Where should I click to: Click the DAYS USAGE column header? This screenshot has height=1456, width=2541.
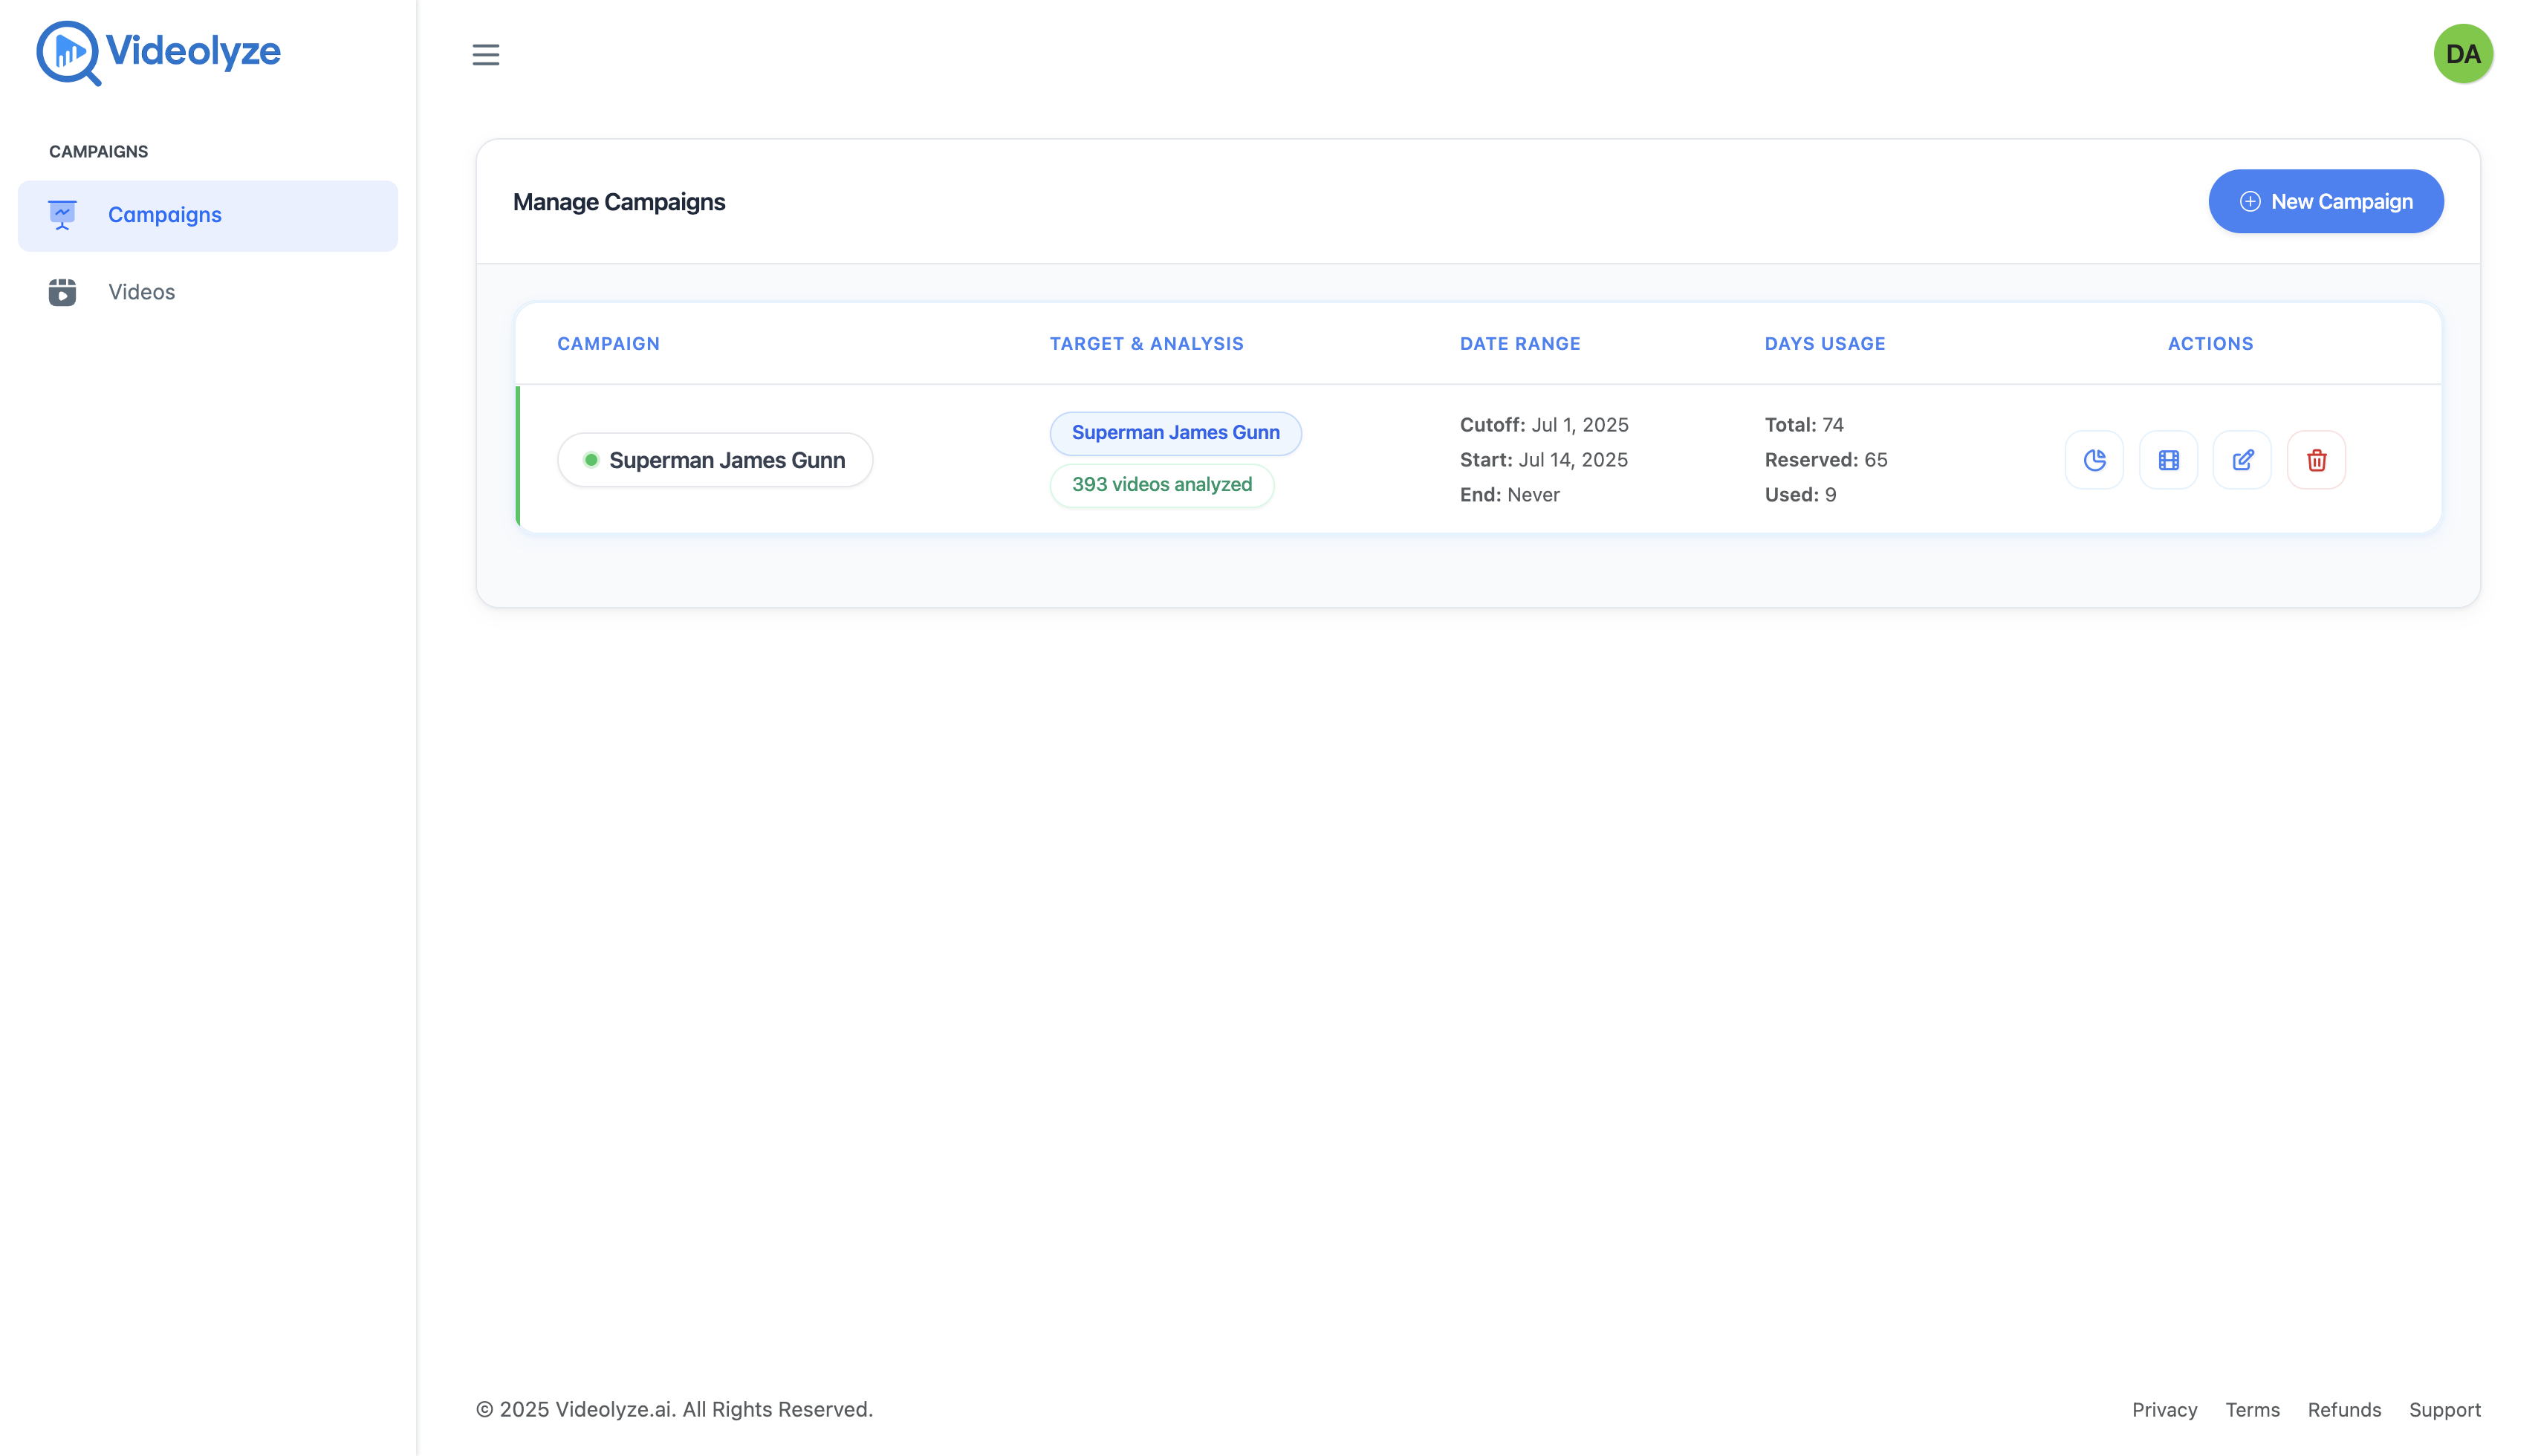click(1825, 344)
